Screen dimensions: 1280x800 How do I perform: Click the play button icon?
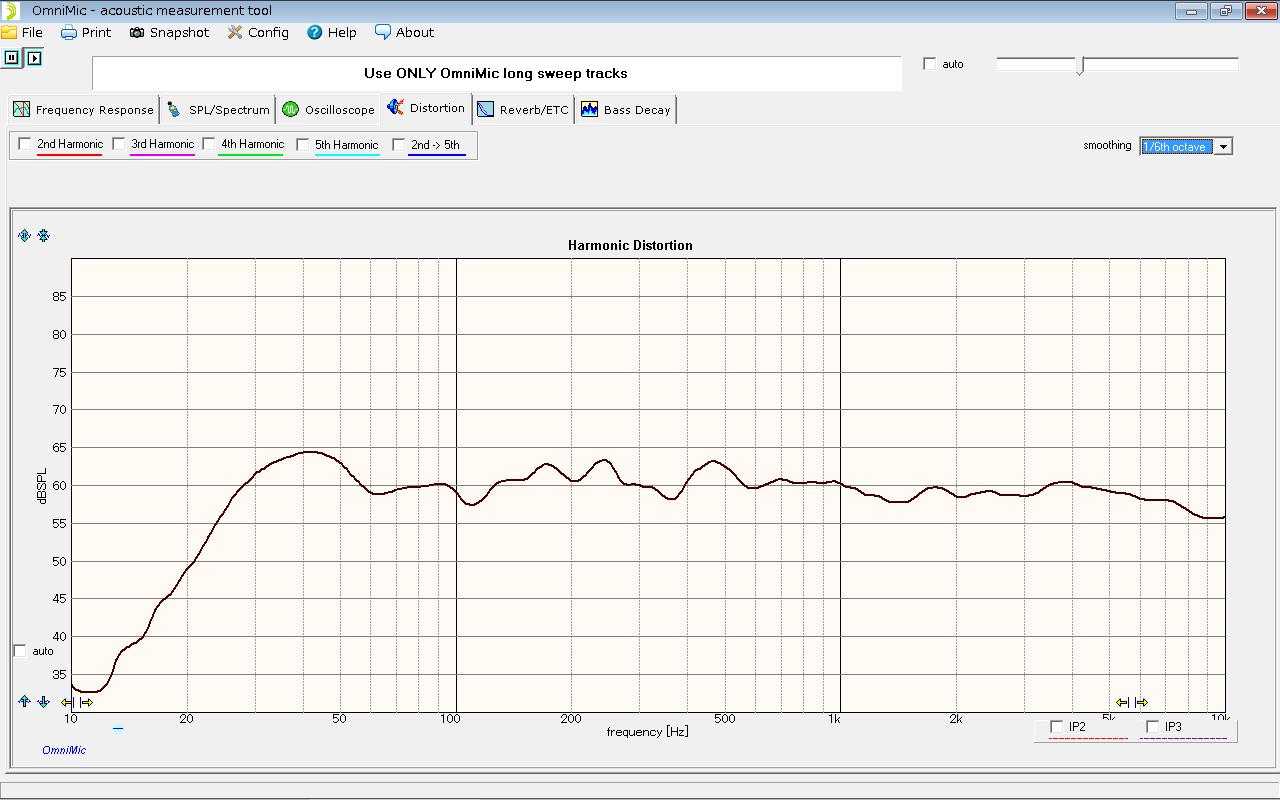[34, 58]
